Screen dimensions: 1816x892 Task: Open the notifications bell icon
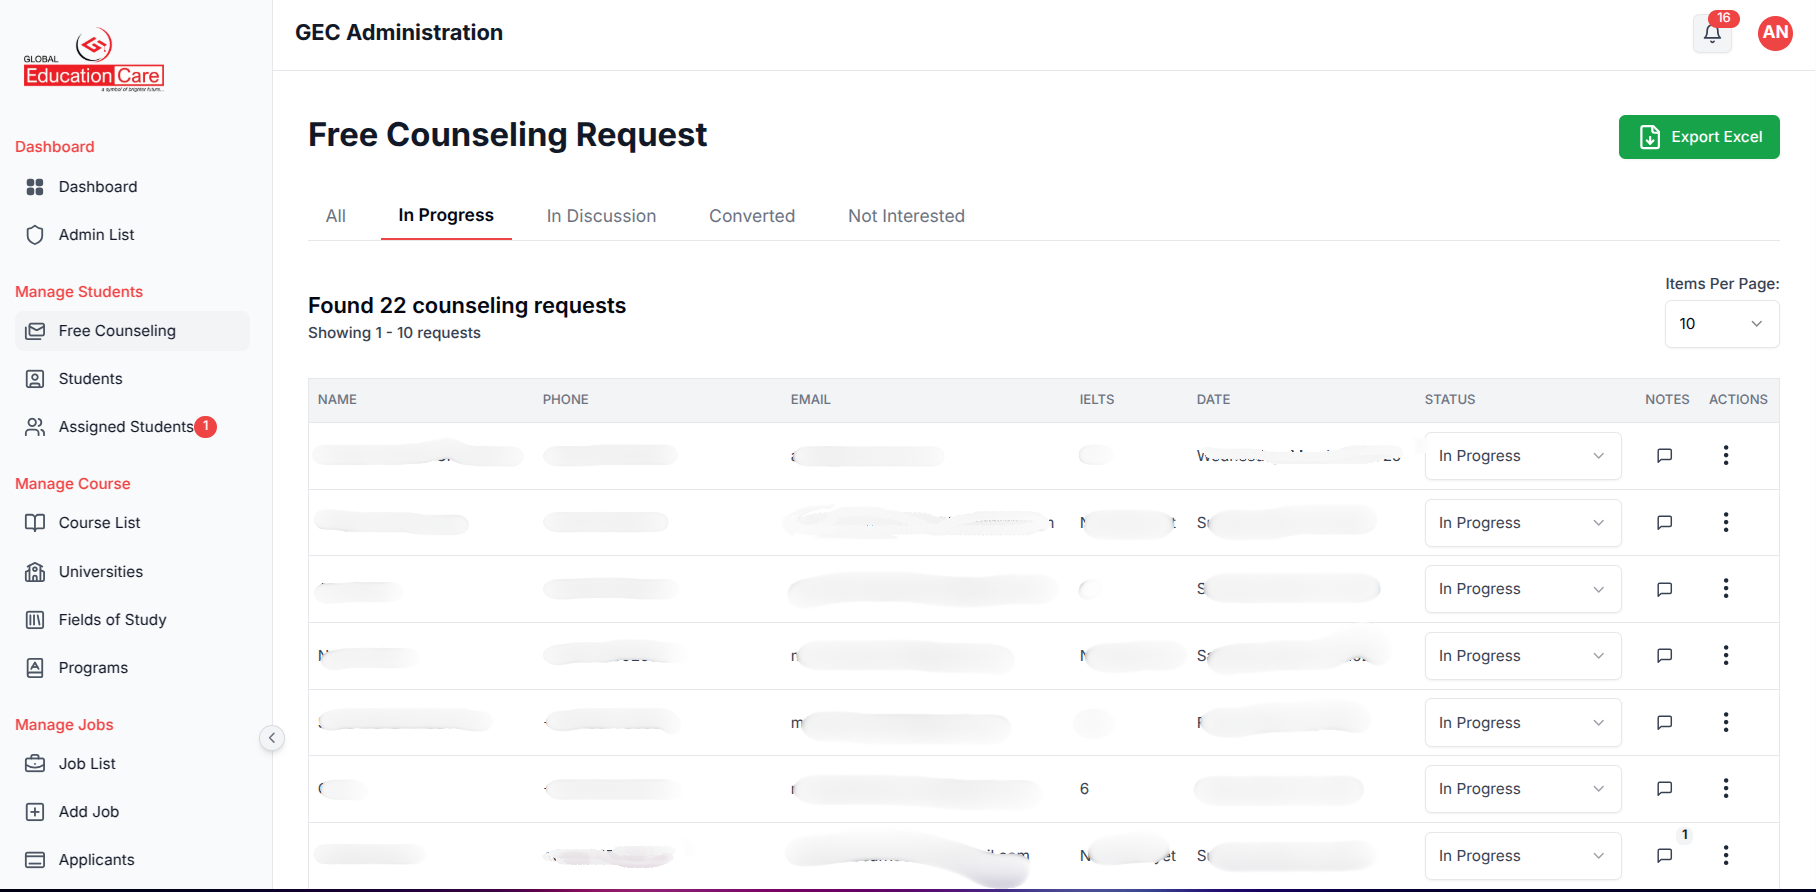[x=1712, y=34]
